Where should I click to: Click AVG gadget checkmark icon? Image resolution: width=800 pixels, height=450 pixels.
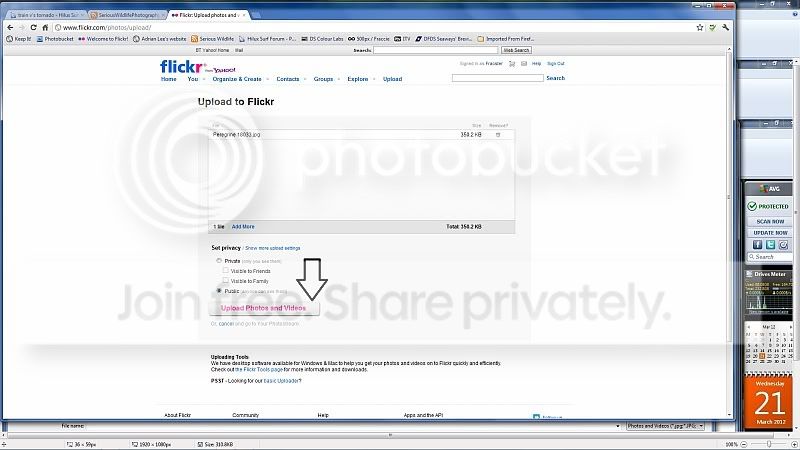click(783, 245)
